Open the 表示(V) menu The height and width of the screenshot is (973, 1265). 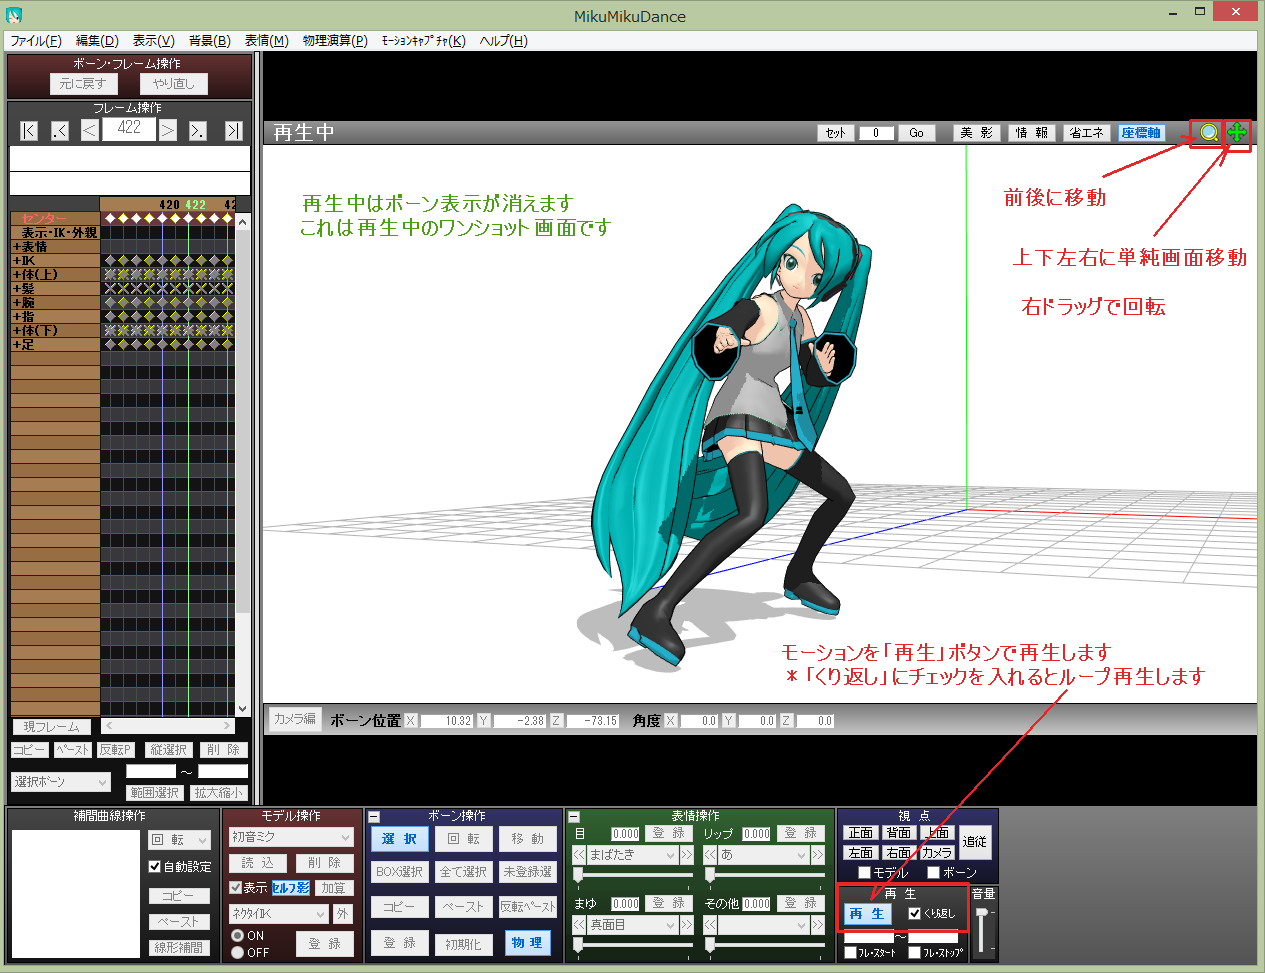(x=153, y=41)
